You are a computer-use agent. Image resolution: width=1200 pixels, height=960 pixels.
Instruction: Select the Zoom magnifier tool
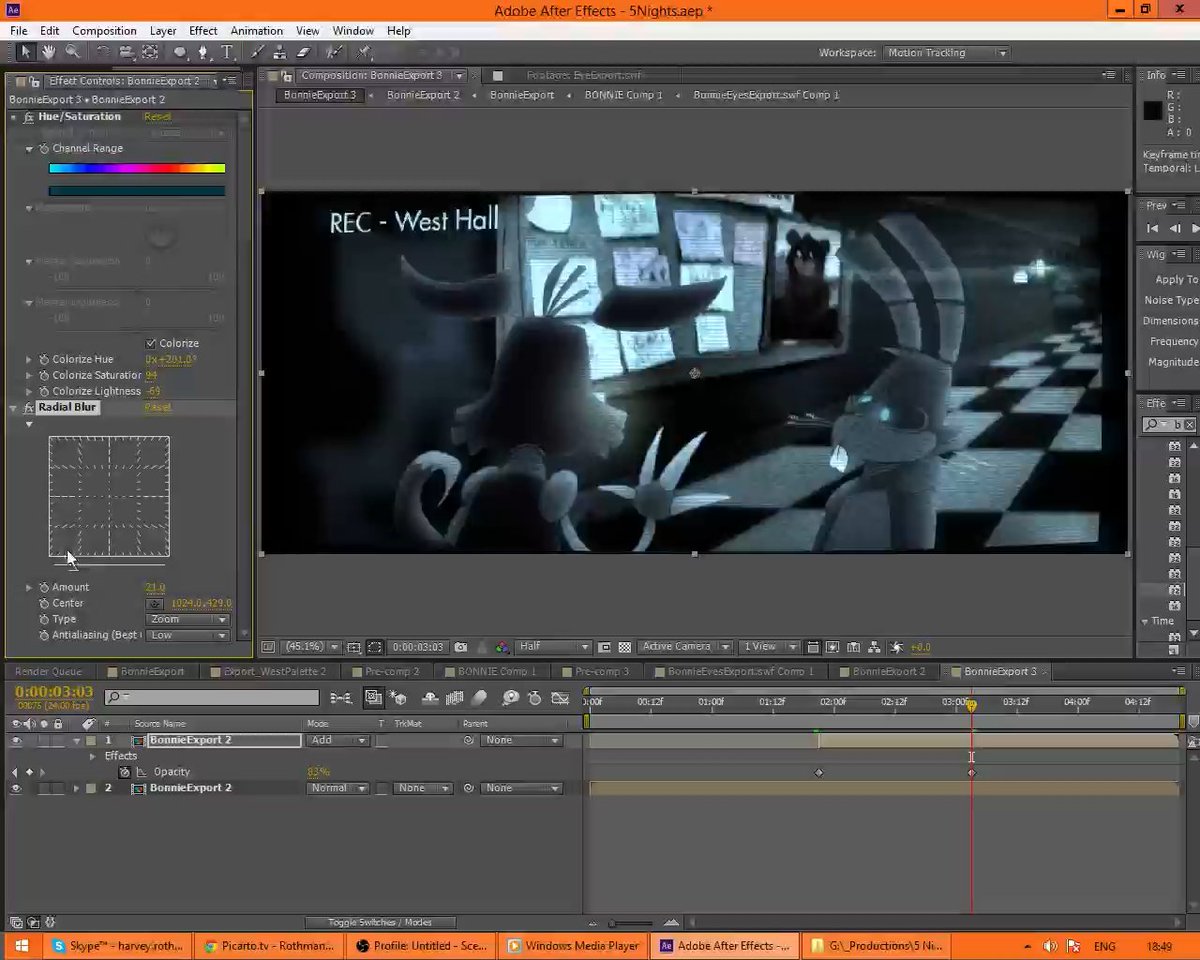[x=72, y=52]
